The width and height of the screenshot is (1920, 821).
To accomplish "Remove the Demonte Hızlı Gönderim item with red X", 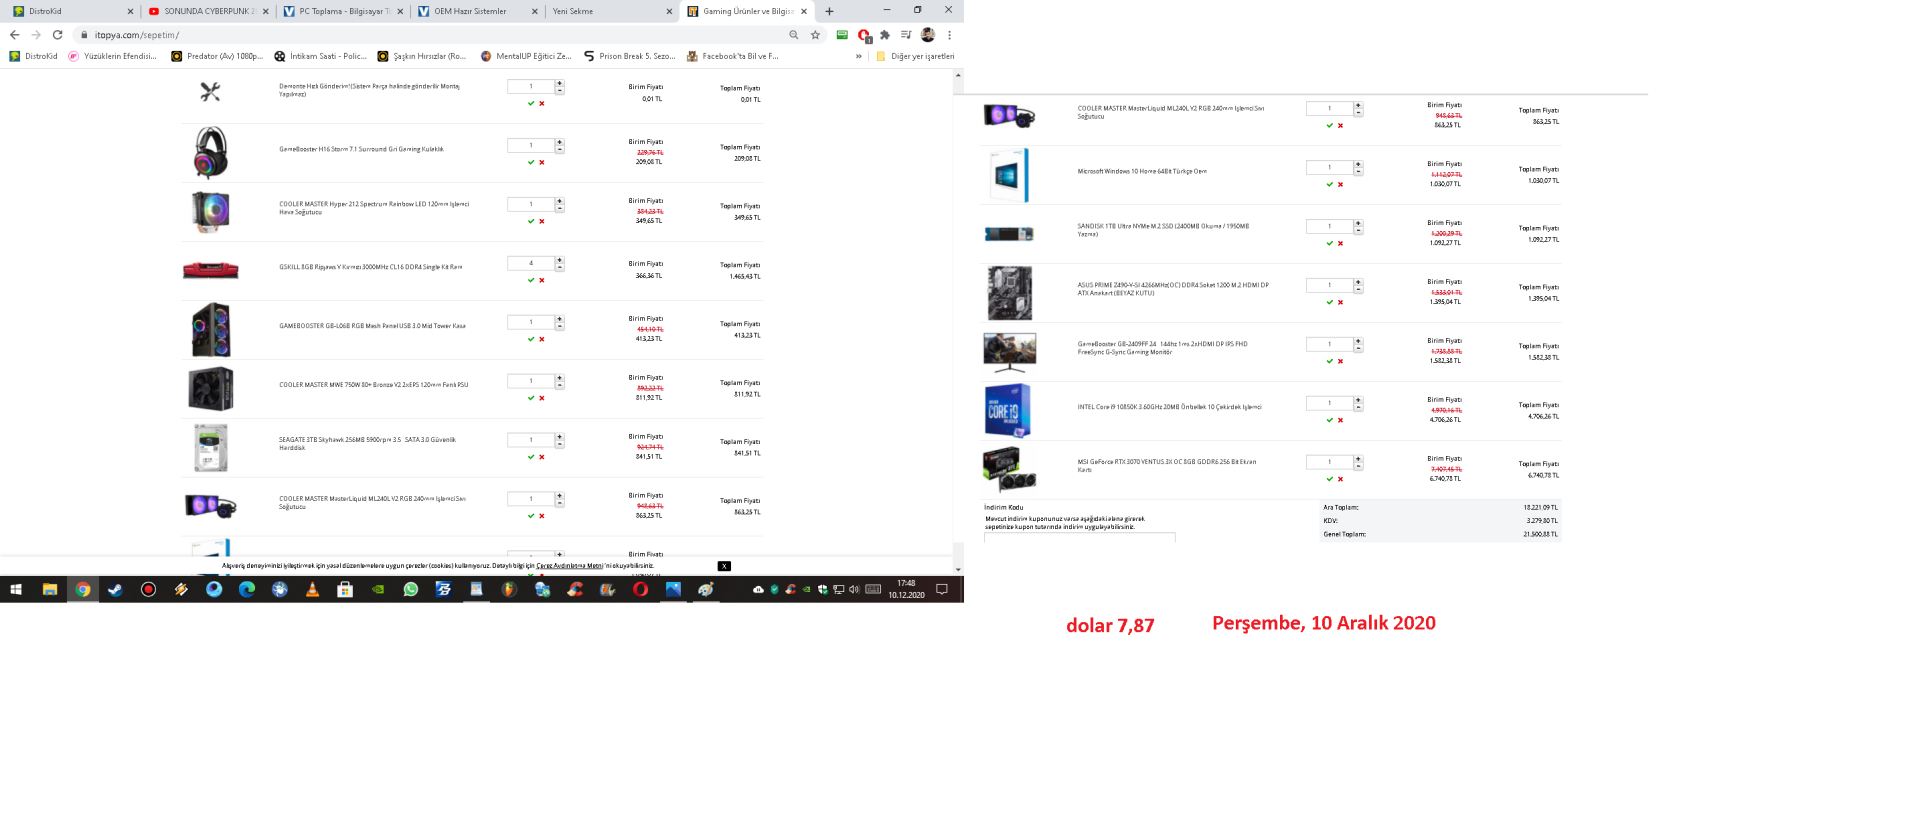I will click(x=542, y=103).
